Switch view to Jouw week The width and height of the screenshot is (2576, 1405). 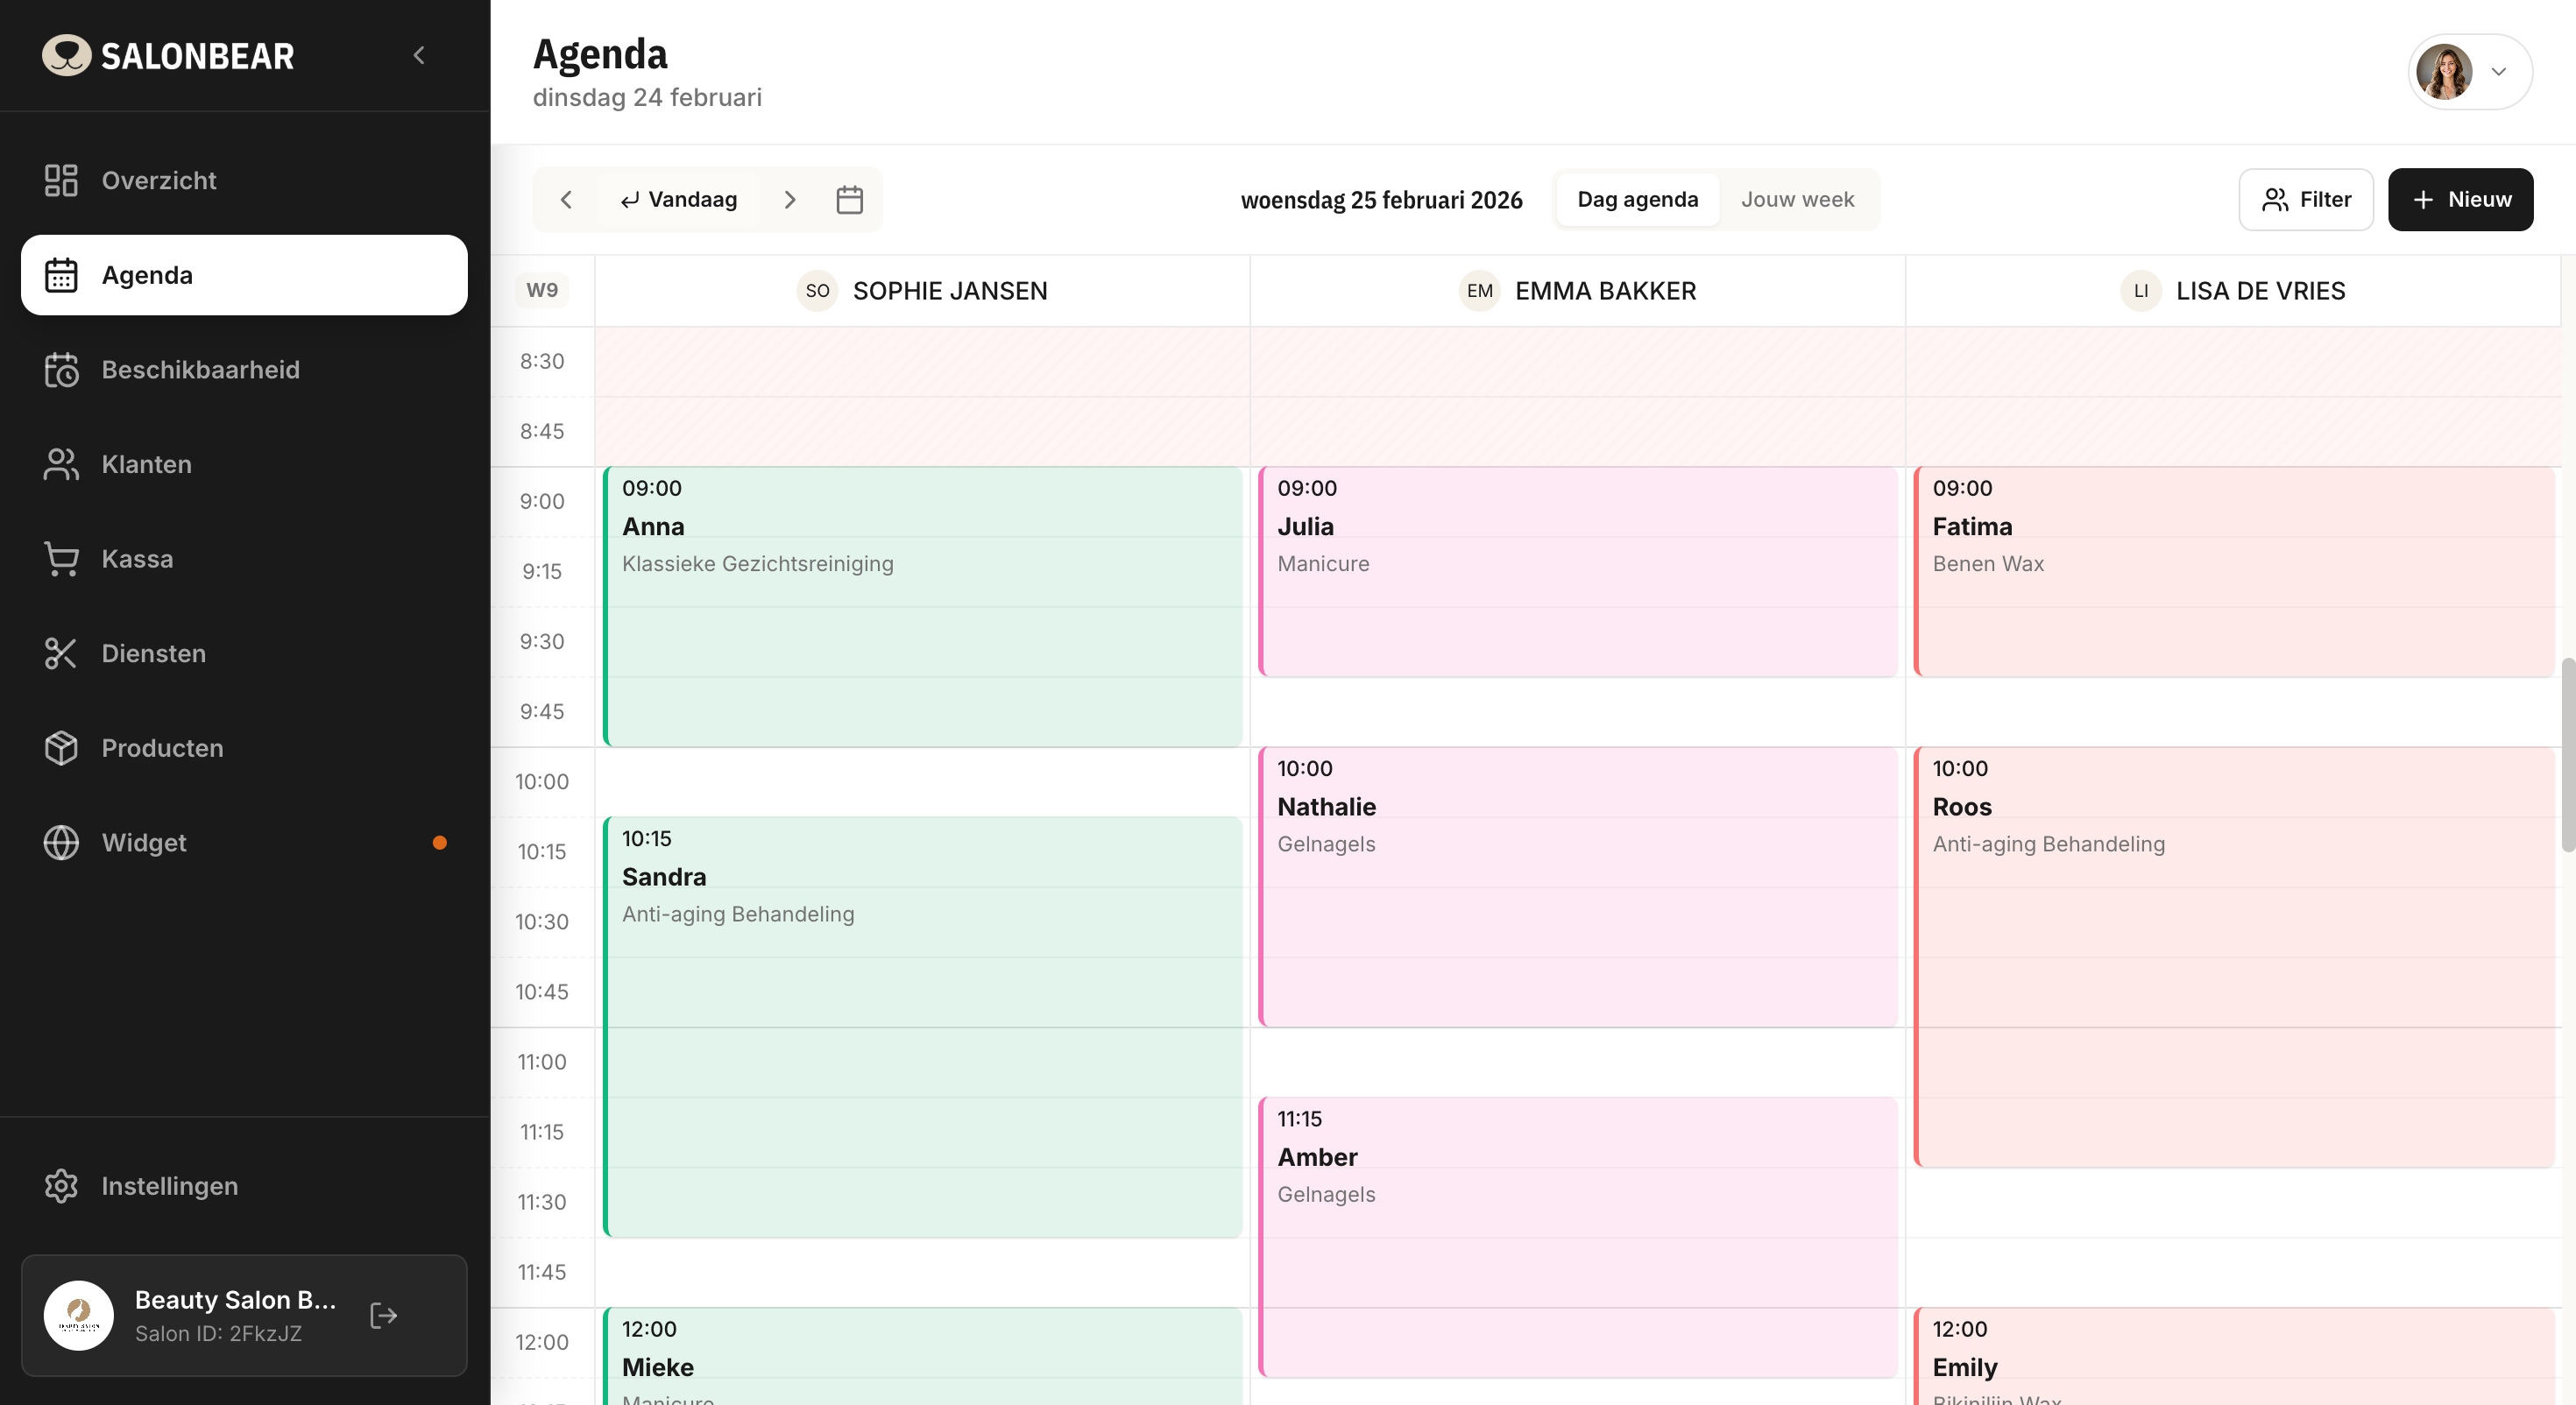click(1797, 200)
